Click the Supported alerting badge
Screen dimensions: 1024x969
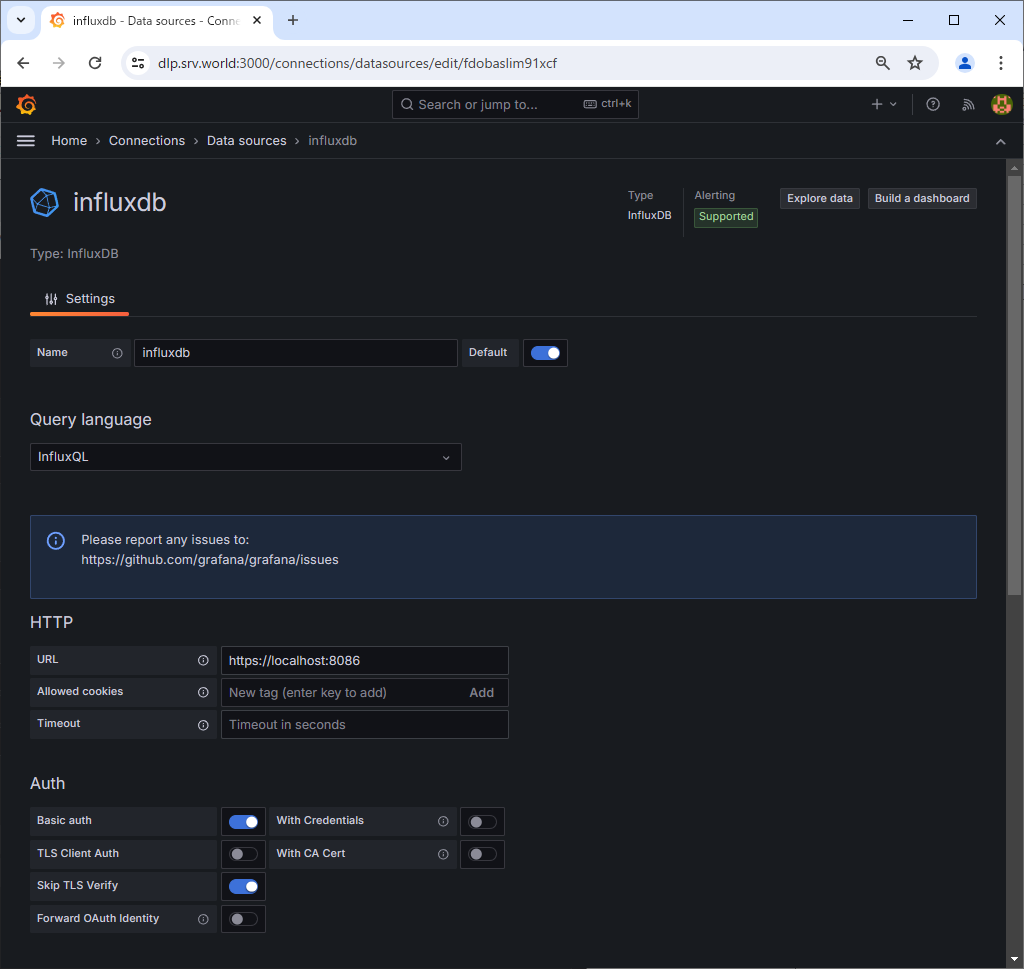coord(726,217)
